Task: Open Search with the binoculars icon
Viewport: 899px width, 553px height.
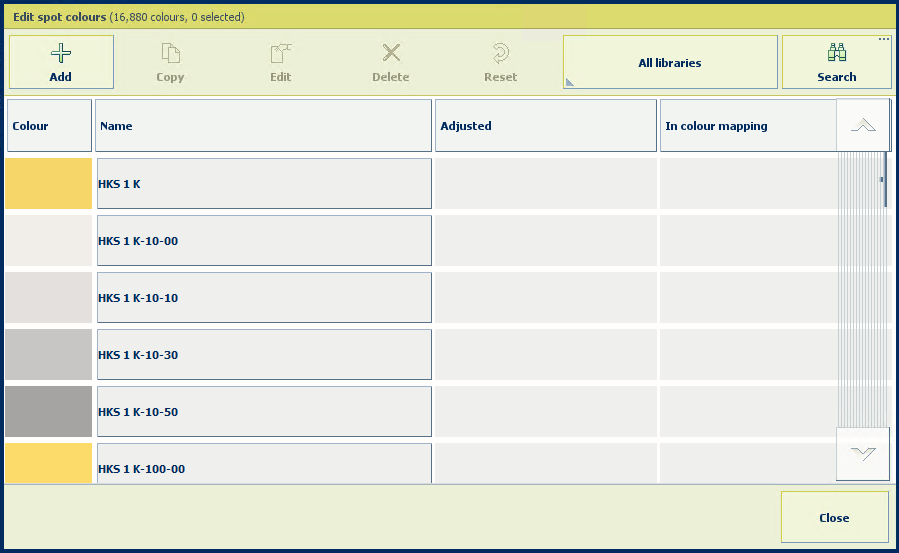Action: [x=837, y=54]
